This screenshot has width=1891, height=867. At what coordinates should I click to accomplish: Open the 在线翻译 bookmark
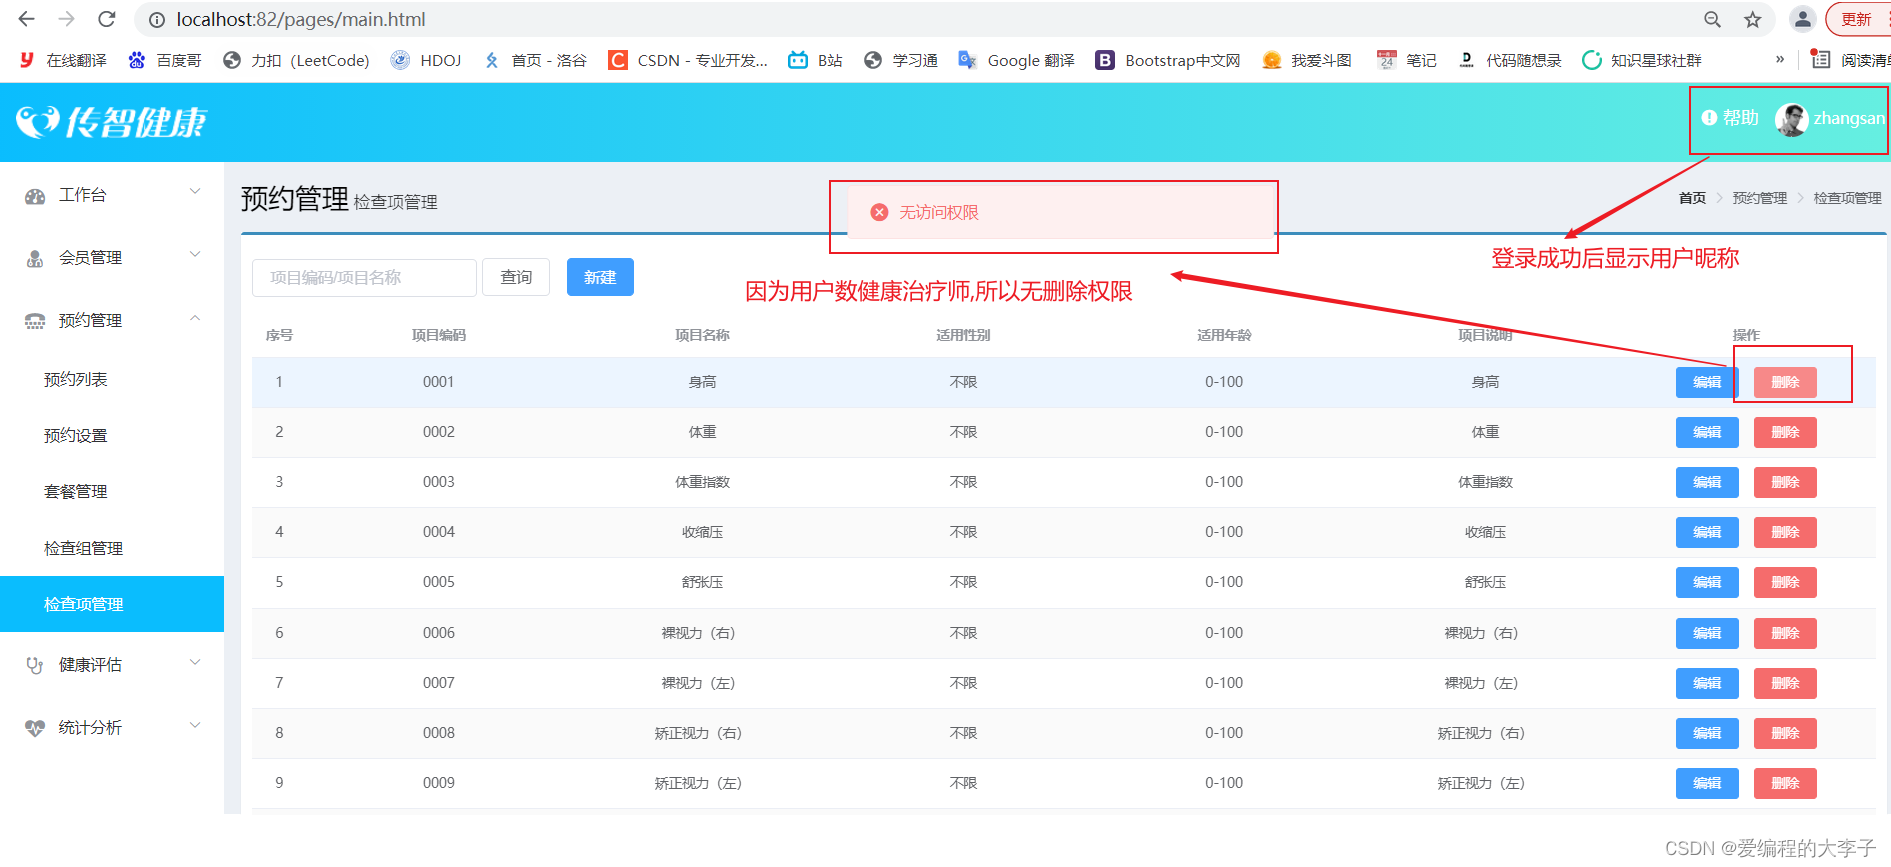coord(63,60)
